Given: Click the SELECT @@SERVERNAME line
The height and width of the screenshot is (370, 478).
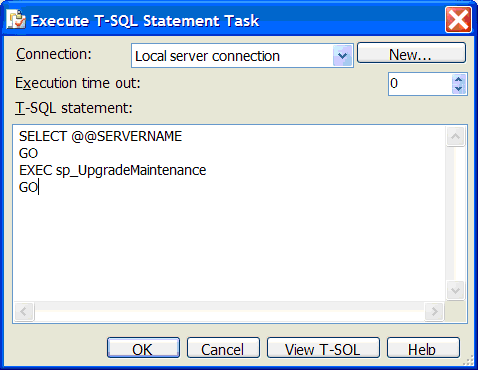Looking at the screenshot, I should point(100,136).
